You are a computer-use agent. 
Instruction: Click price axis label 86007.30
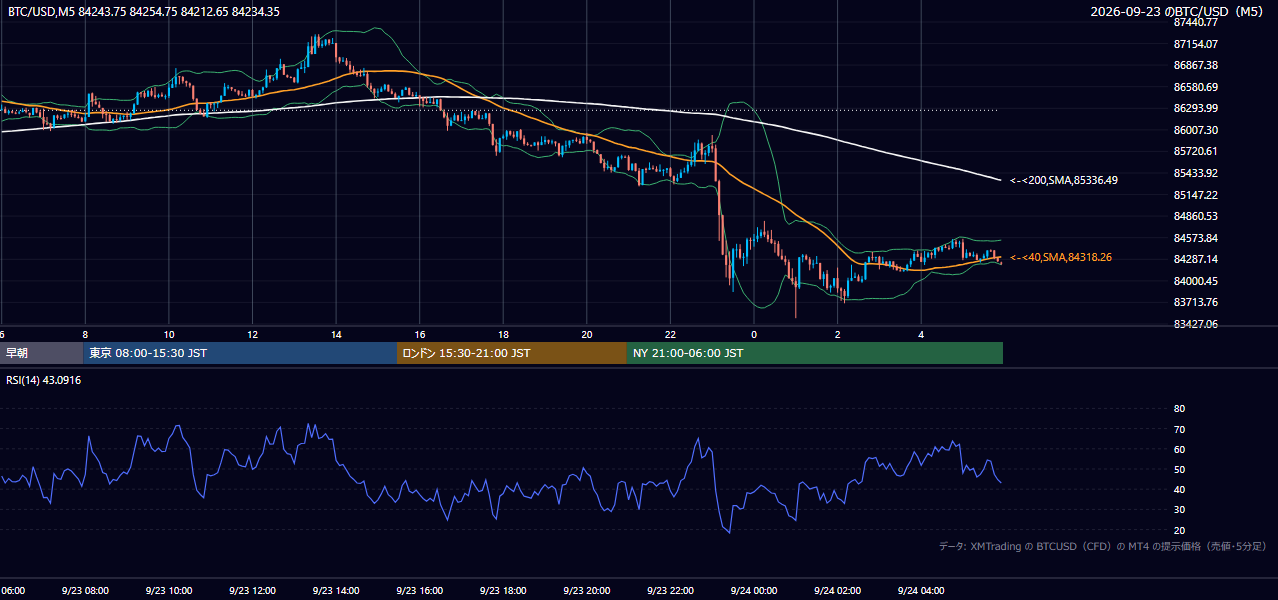[1196, 130]
